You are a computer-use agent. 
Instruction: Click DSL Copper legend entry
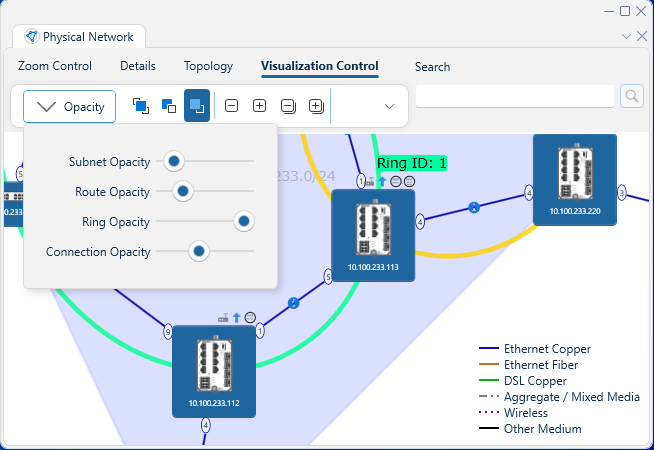pos(523,381)
